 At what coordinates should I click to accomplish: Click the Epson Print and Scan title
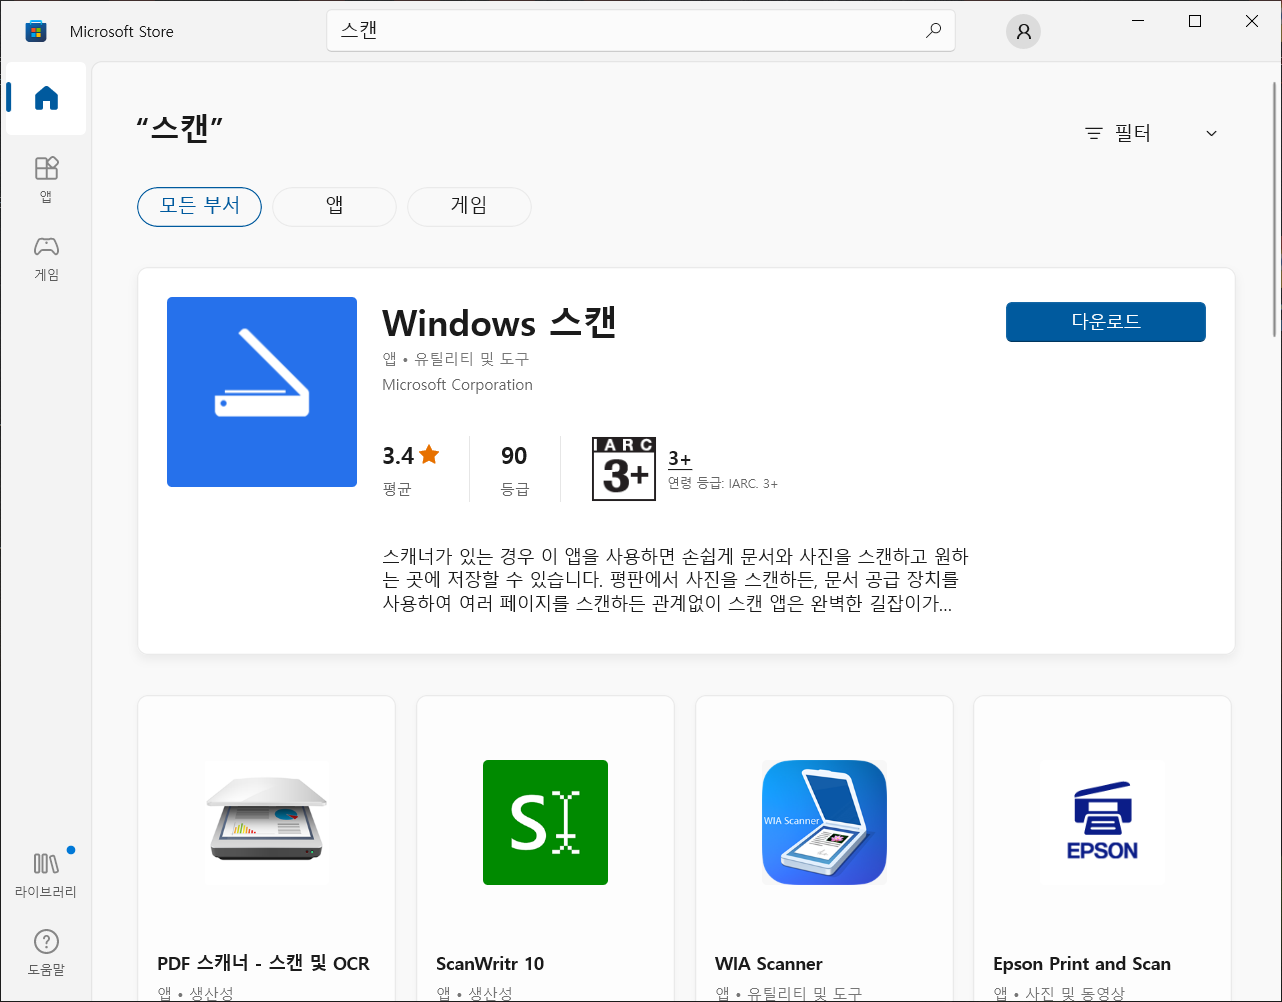point(1082,964)
